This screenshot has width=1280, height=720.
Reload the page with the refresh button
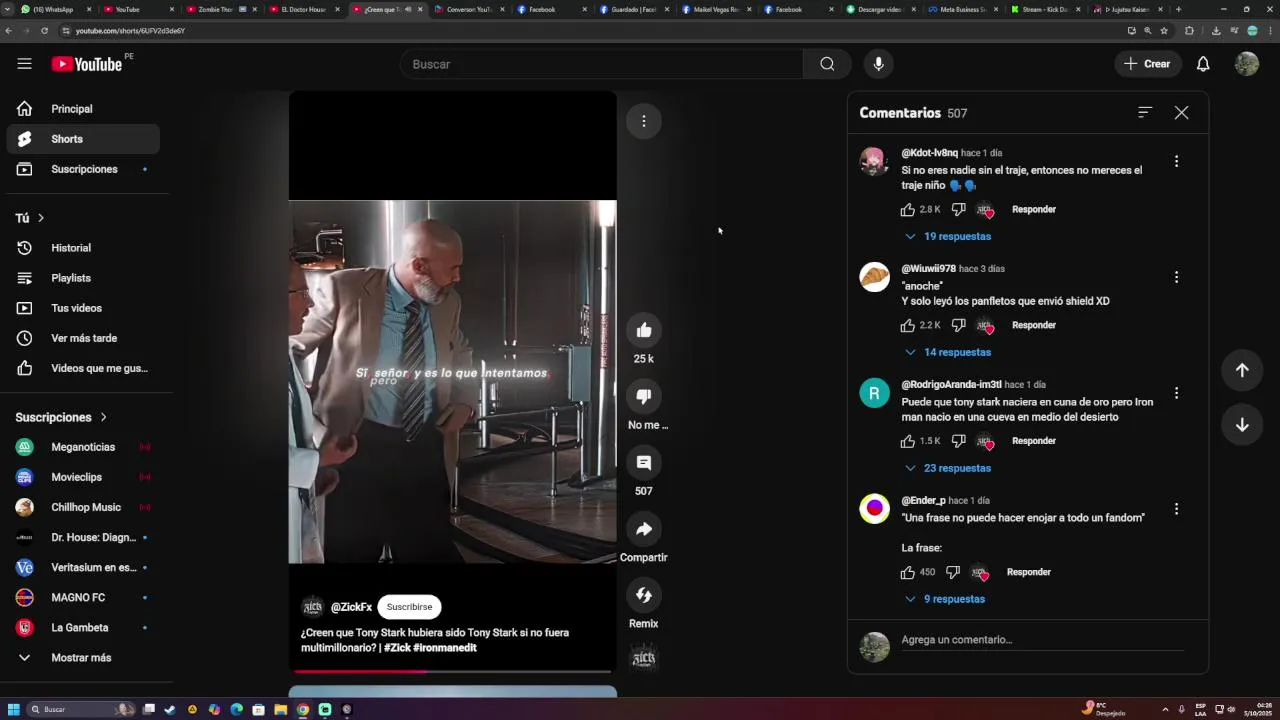(x=44, y=31)
